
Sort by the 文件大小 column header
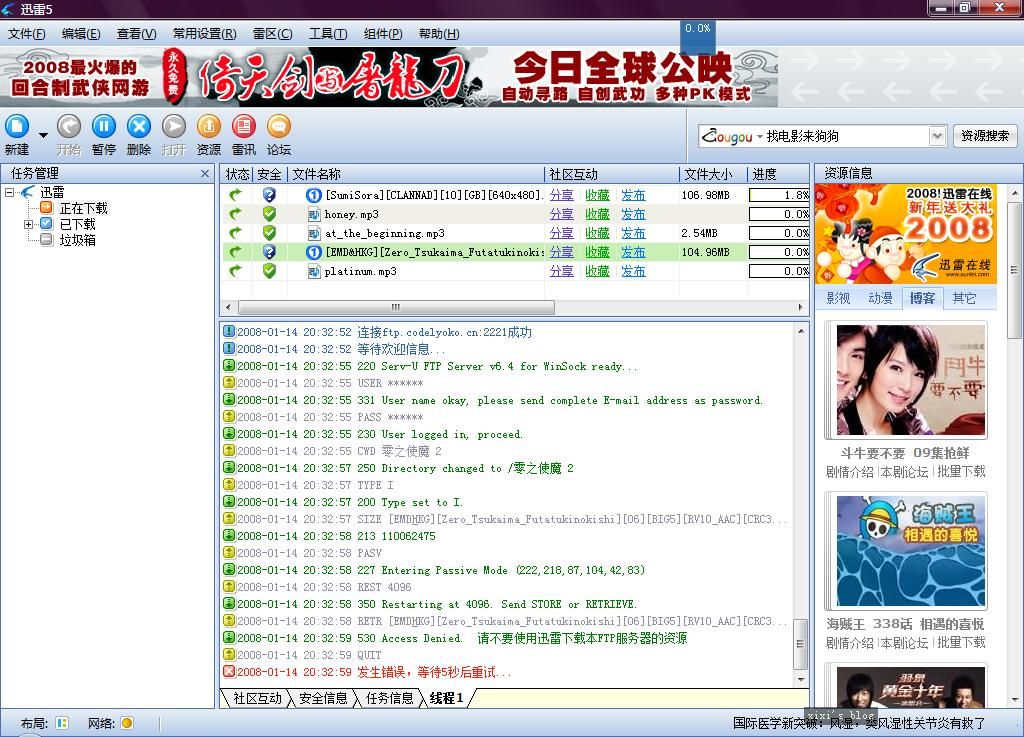712,174
